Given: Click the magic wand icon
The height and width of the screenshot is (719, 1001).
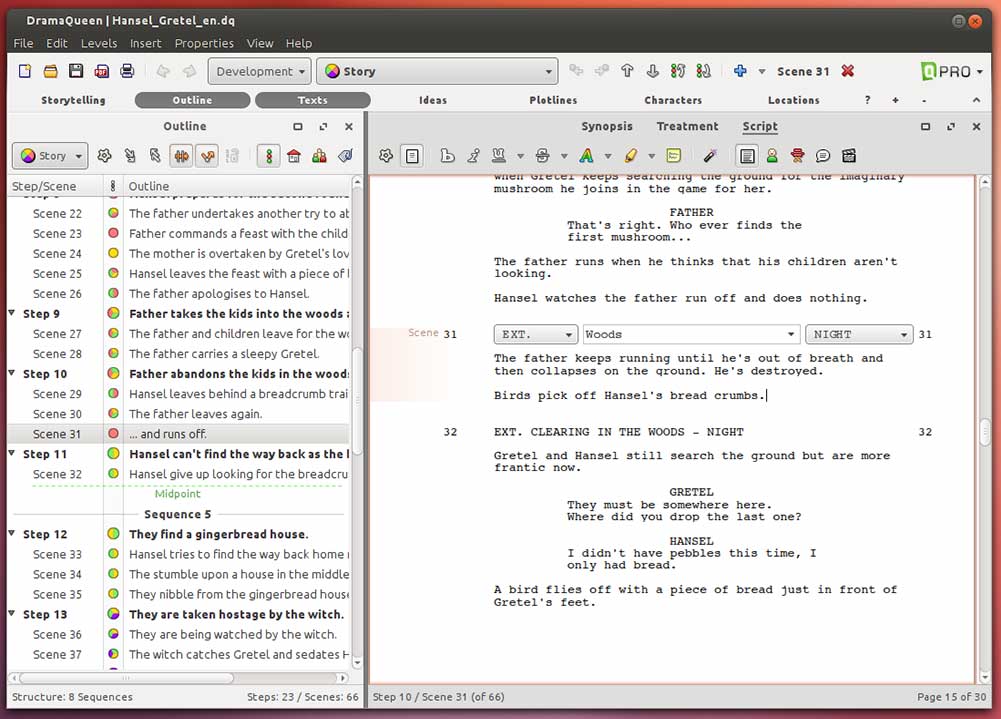Looking at the screenshot, I should coord(710,156).
